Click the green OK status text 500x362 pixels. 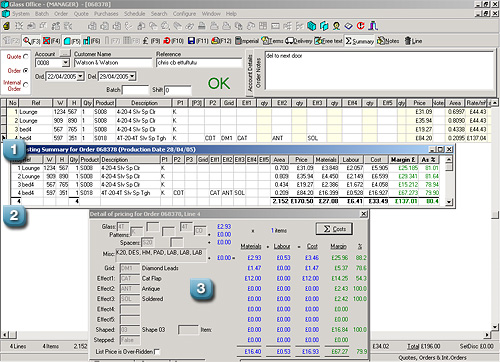(219, 83)
